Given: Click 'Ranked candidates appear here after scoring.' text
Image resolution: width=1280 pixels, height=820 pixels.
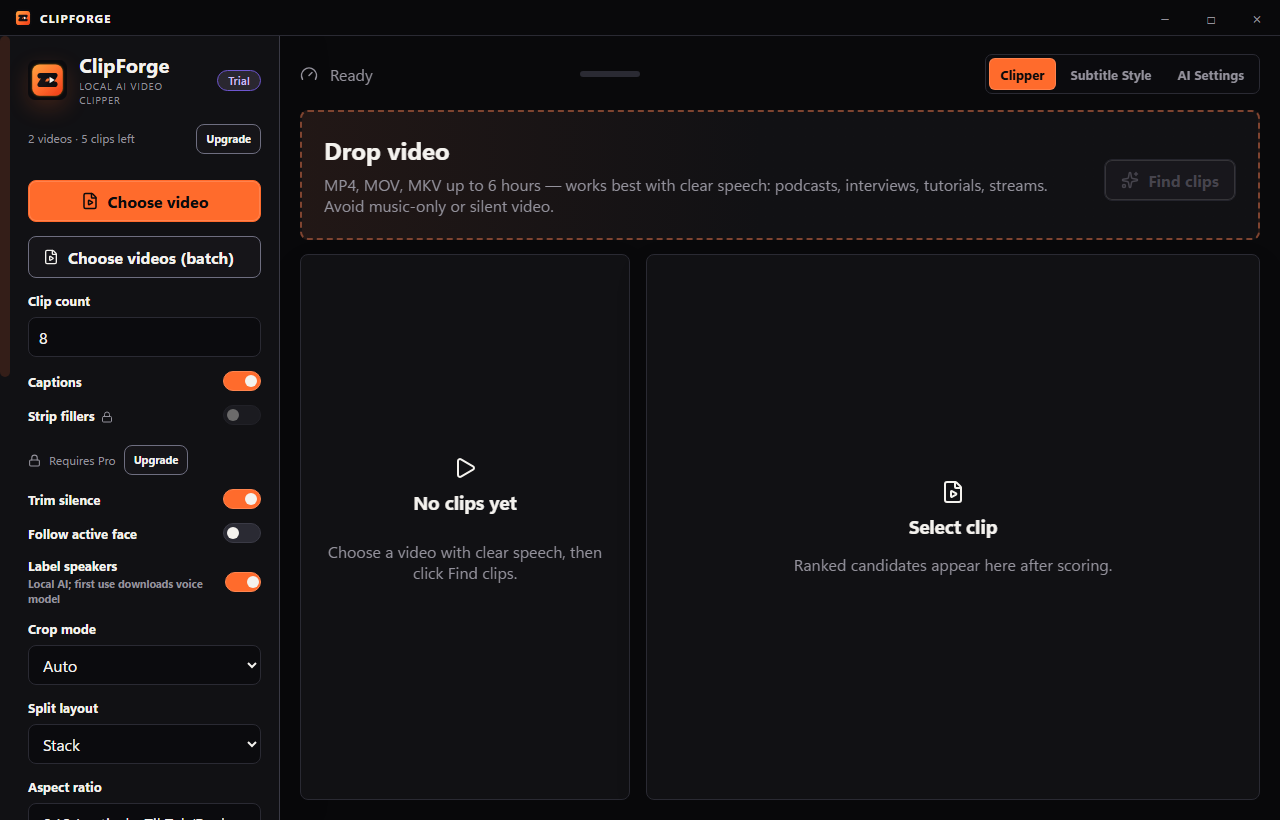Looking at the screenshot, I should click(953, 566).
